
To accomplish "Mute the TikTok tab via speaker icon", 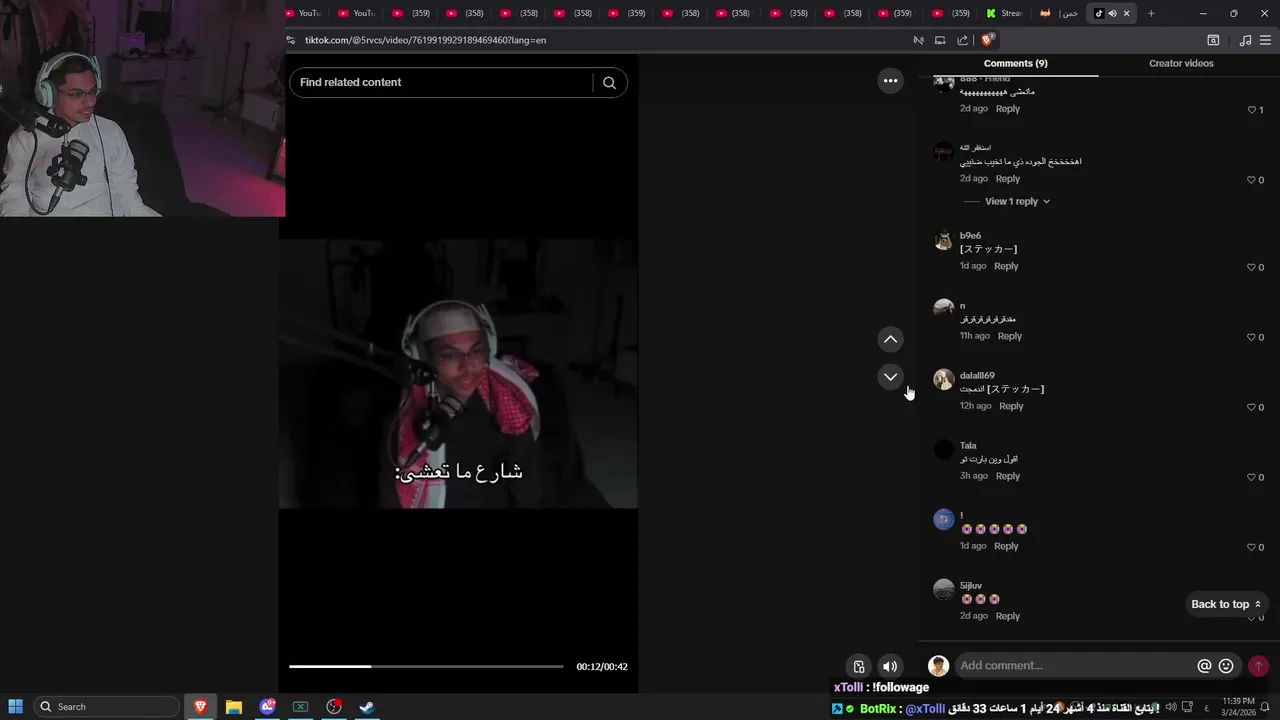I will click(1112, 13).
